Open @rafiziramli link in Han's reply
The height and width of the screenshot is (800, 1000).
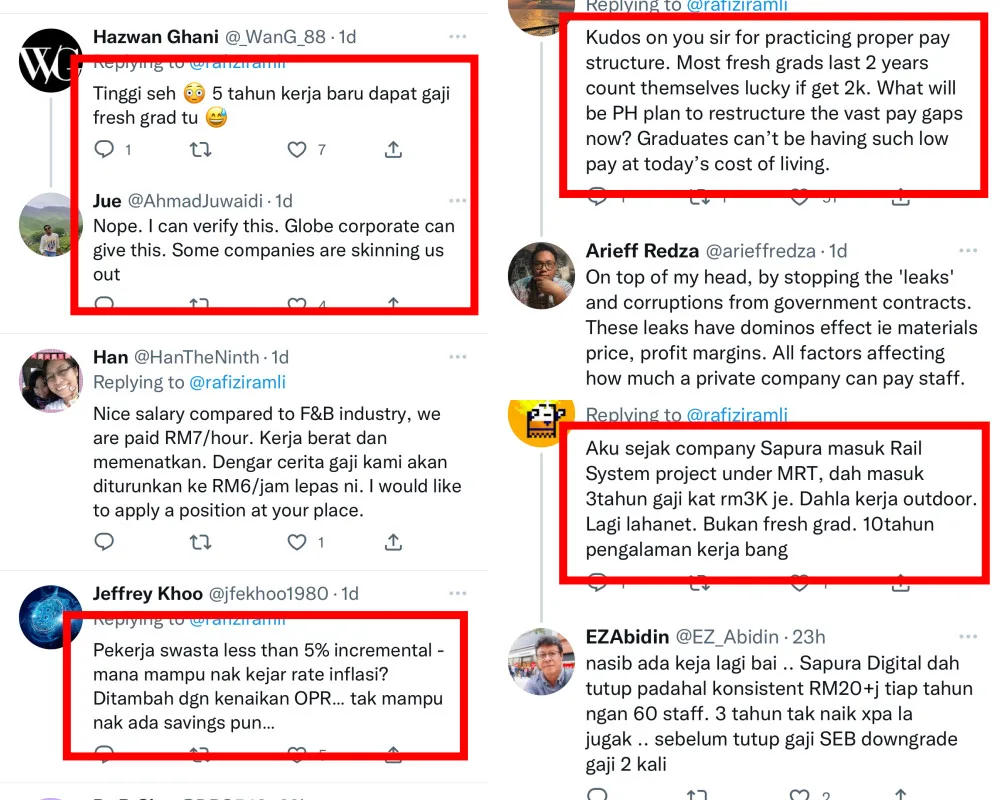coord(238,382)
